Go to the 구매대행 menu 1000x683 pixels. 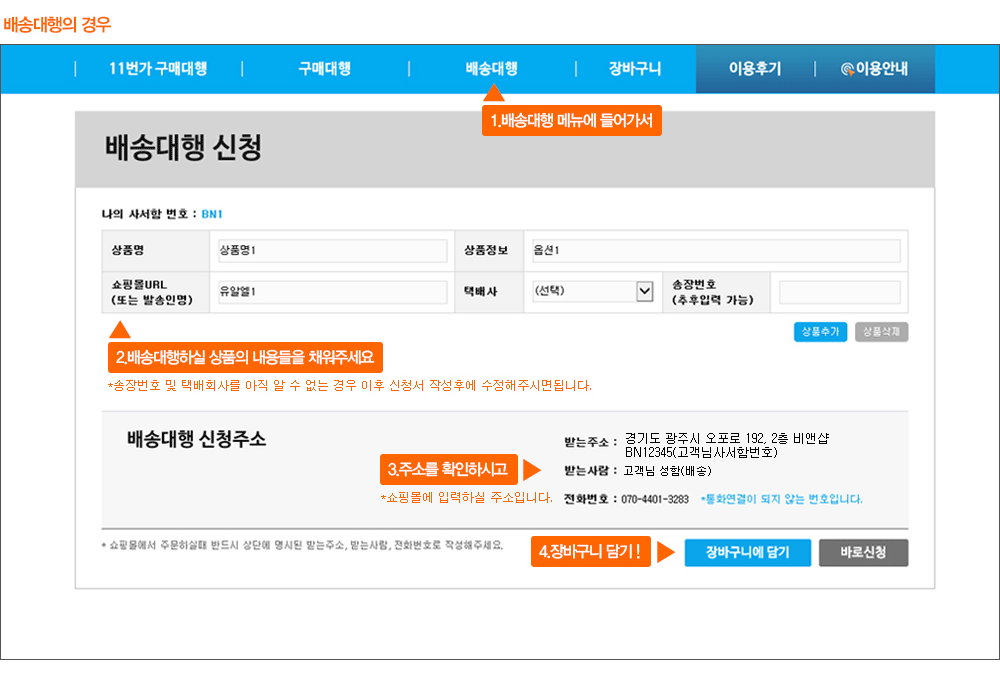[324, 69]
